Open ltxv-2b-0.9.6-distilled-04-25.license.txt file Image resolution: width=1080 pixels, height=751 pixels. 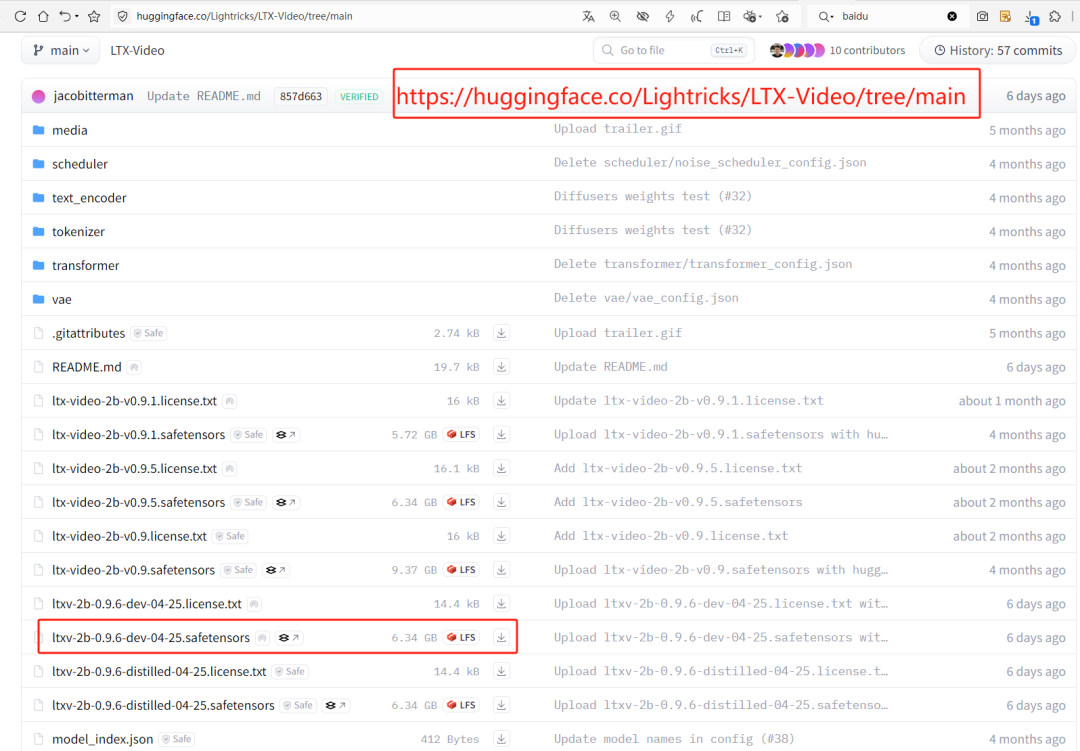[x=159, y=672]
